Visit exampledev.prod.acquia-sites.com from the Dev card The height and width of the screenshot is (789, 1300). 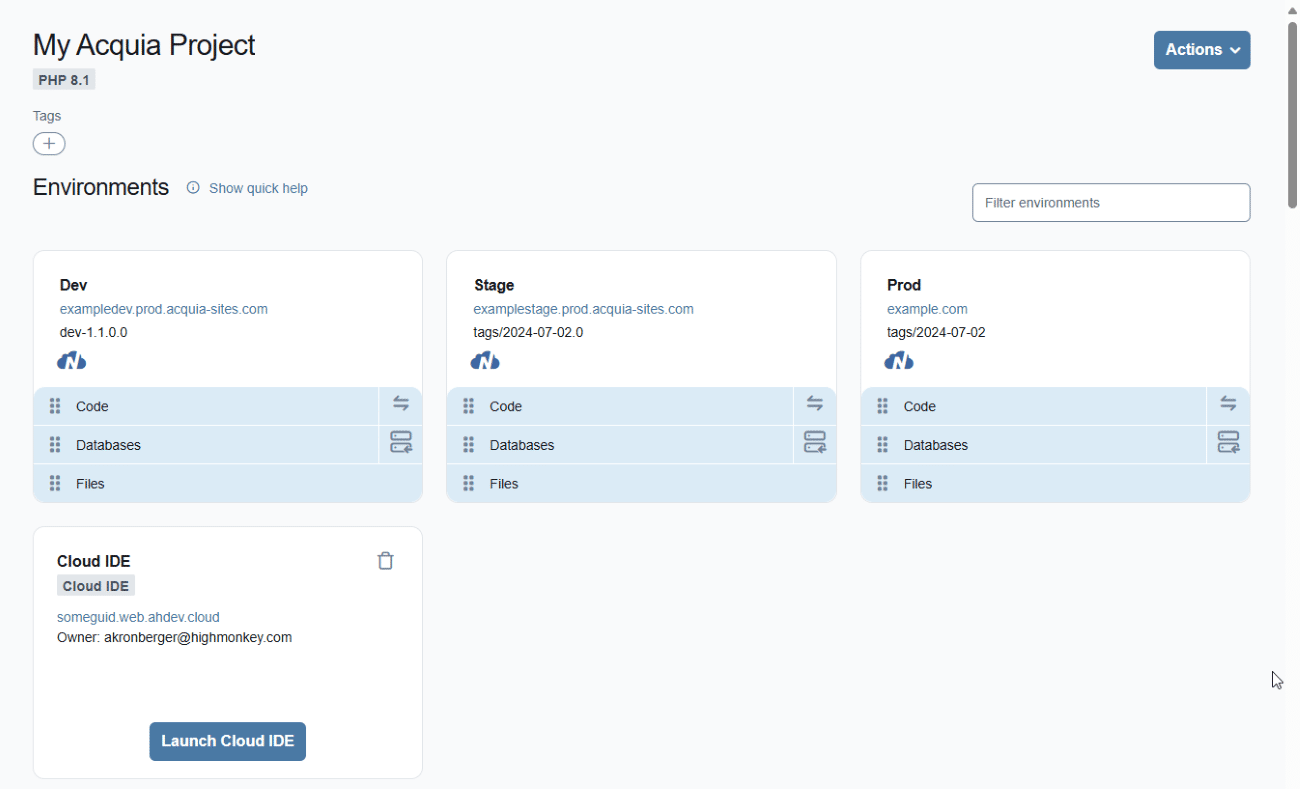pyautogui.click(x=163, y=309)
